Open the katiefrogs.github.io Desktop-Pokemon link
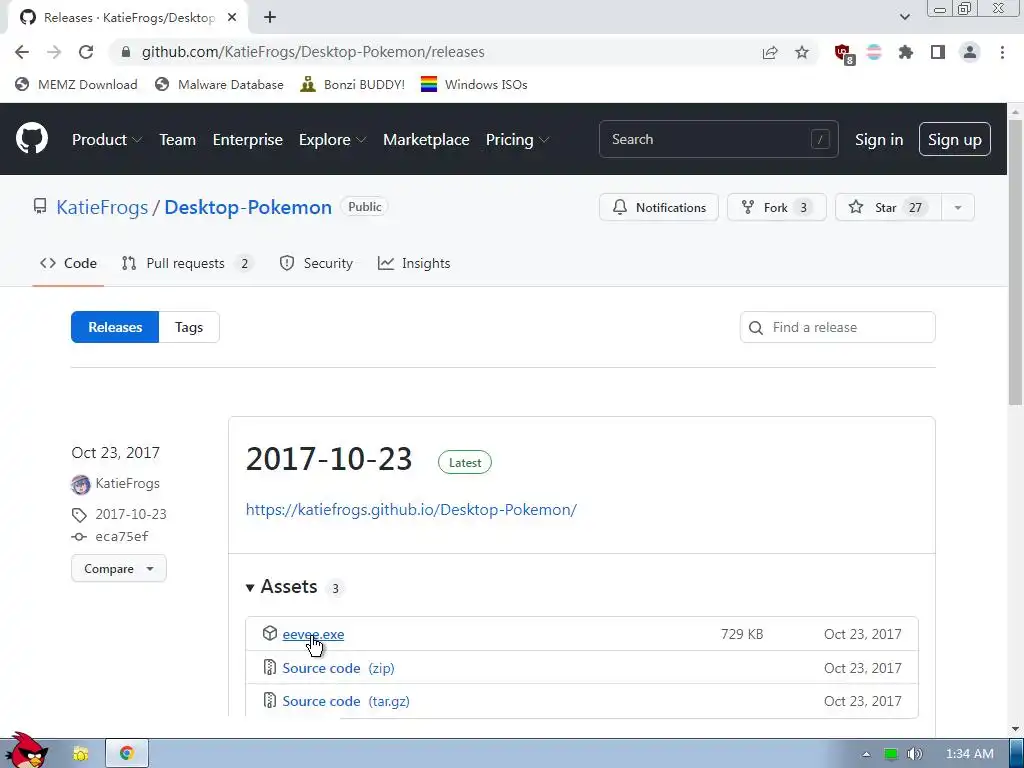Image resolution: width=1024 pixels, height=768 pixels. click(411, 509)
